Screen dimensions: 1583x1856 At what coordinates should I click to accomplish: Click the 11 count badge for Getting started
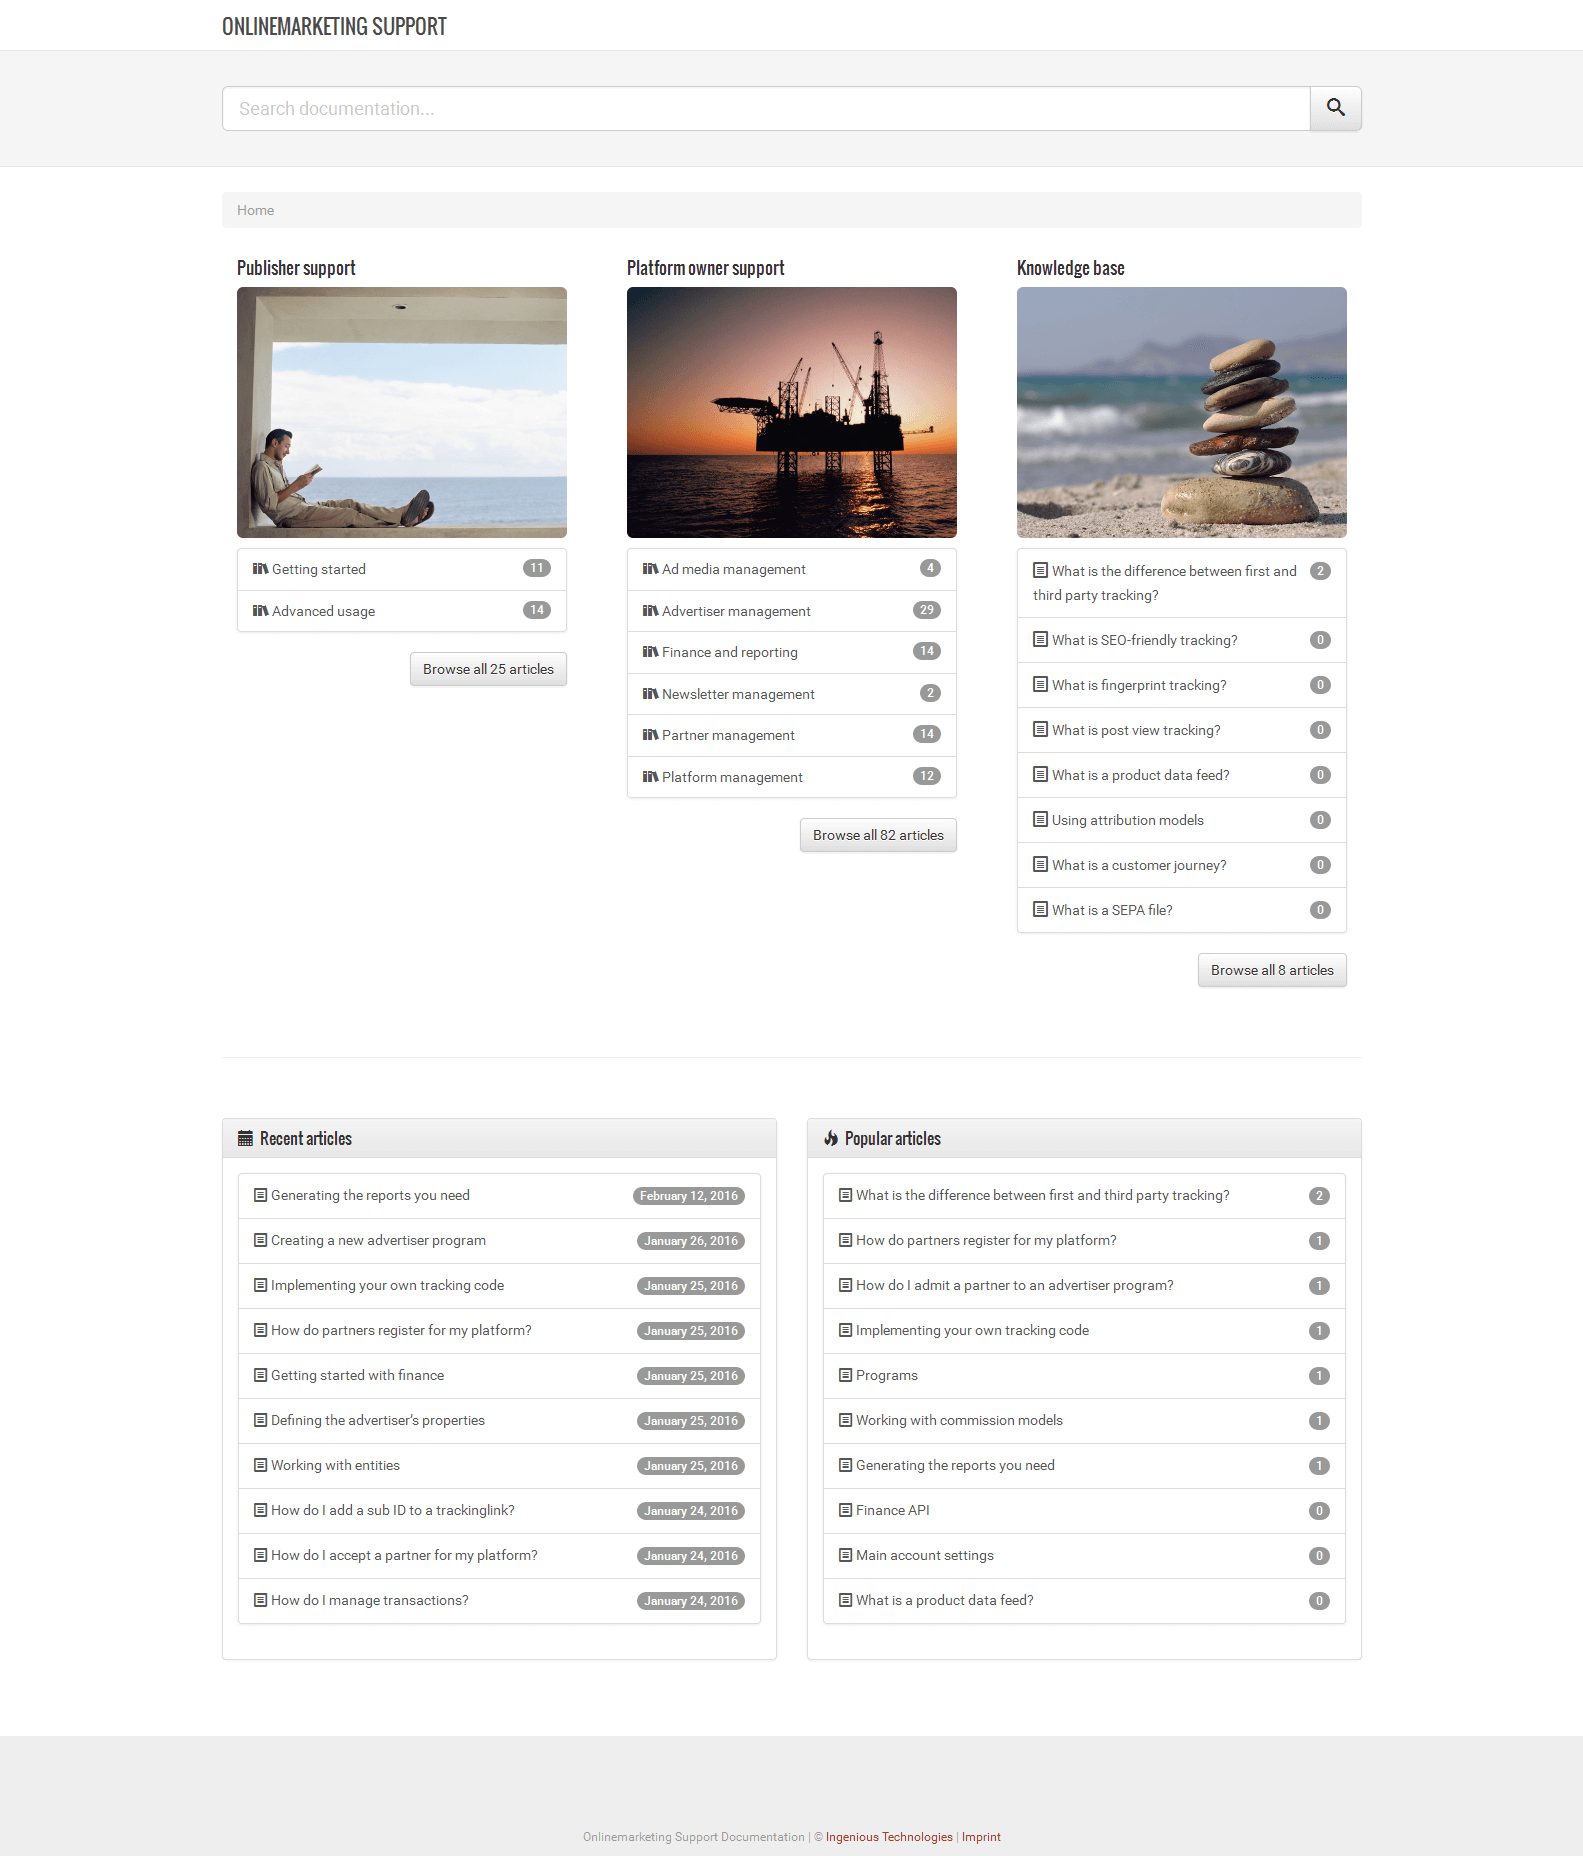(537, 568)
